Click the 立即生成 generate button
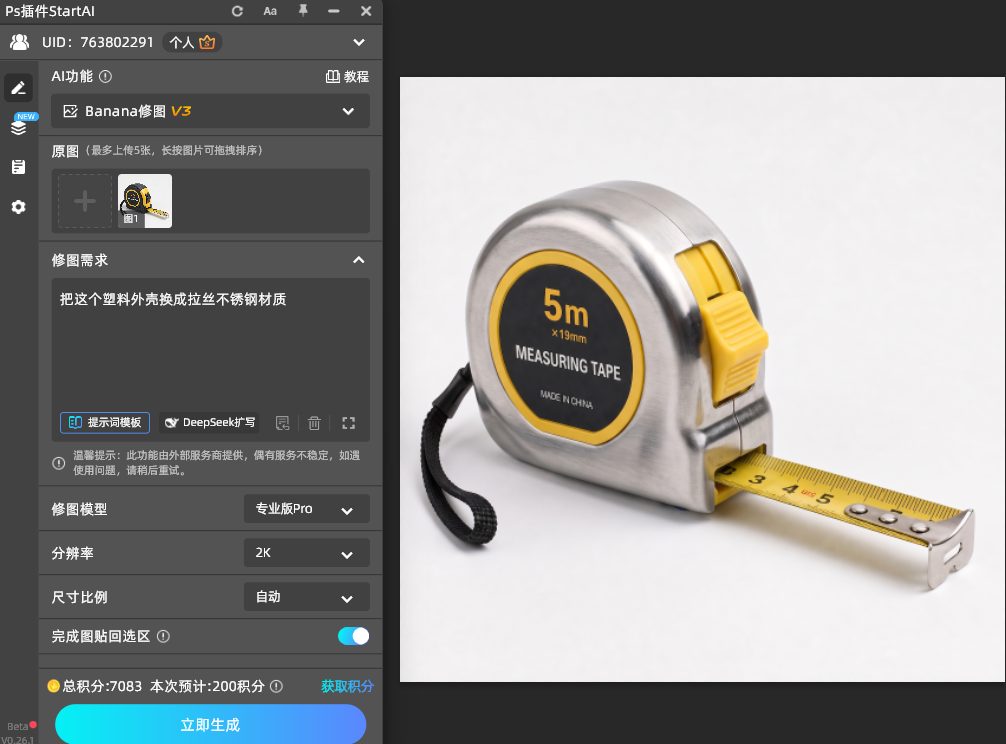The width and height of the screenshot is (1006, 744). click(x=210, y=725)
